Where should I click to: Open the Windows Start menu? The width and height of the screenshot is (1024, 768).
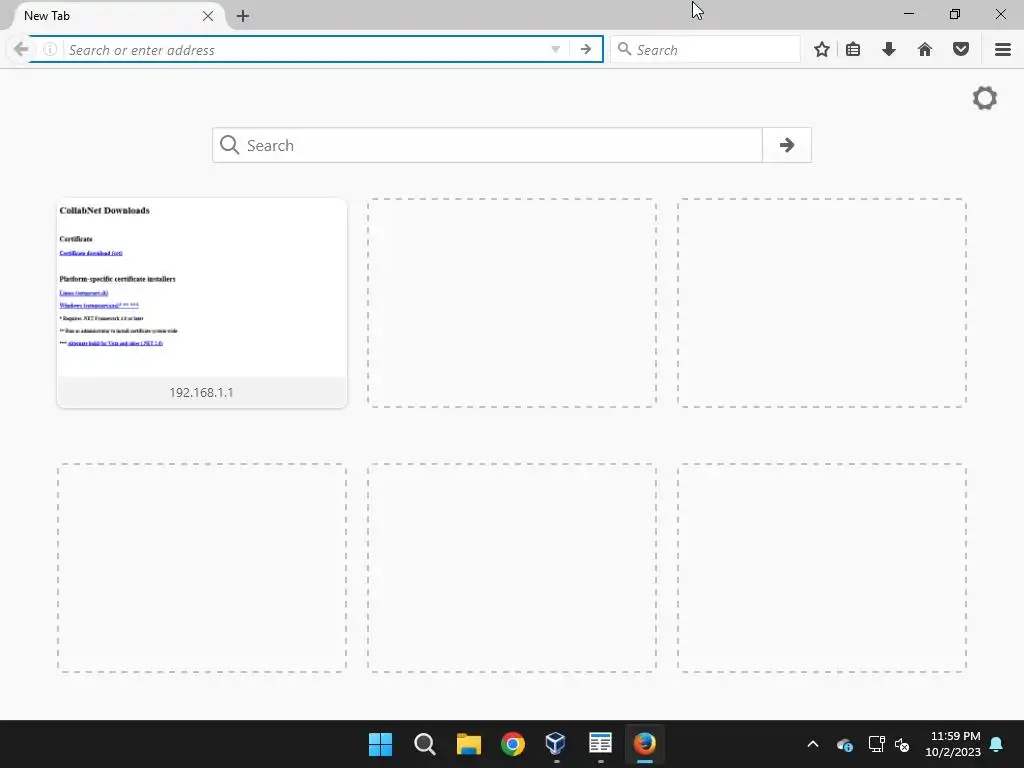point(380,744)
